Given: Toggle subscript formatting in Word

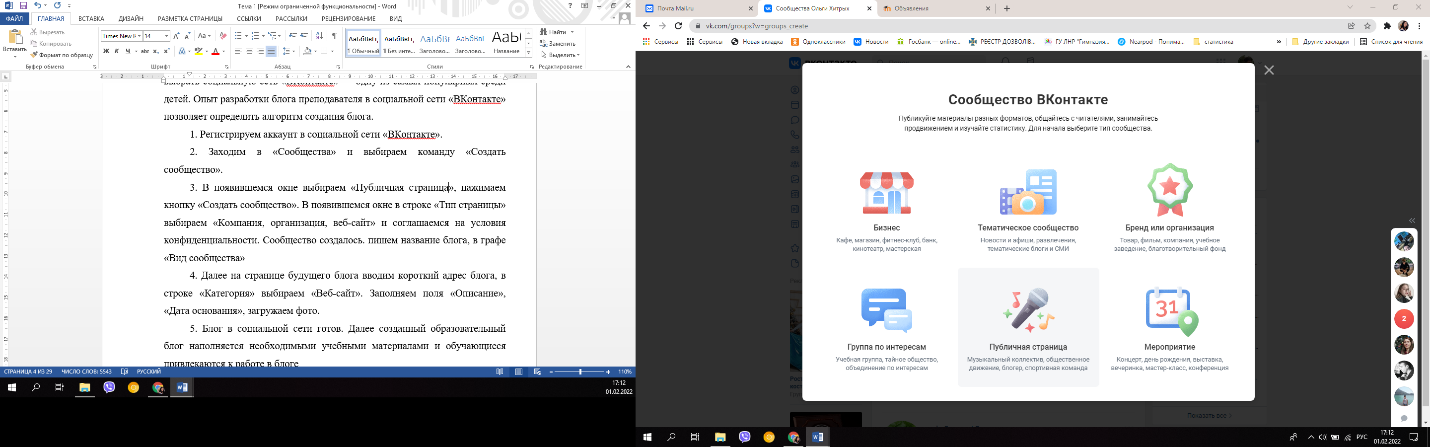Looking at the screenshot, I should pyautogui.click(x=156, y=51).
